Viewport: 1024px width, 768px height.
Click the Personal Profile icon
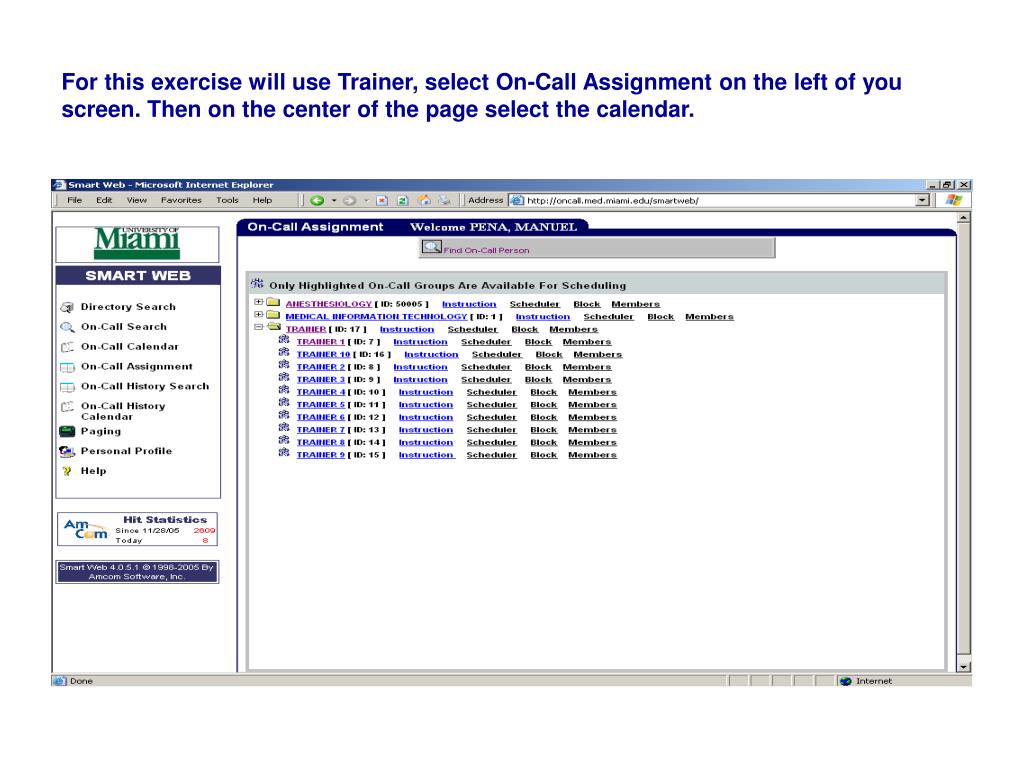point(67,451)
